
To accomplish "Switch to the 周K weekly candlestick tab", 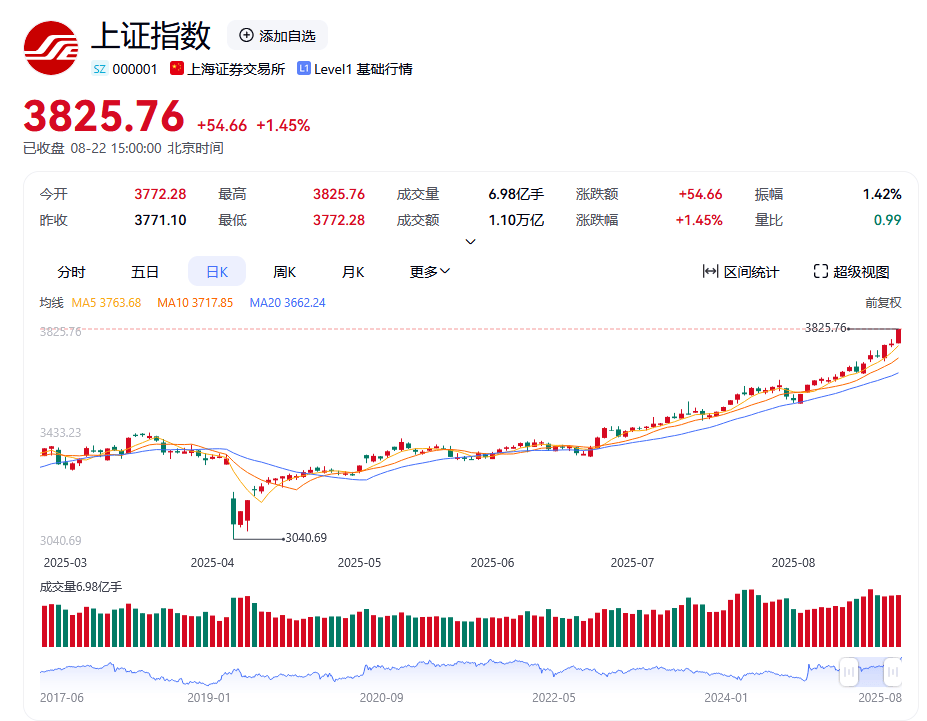I will pos(283,271).
